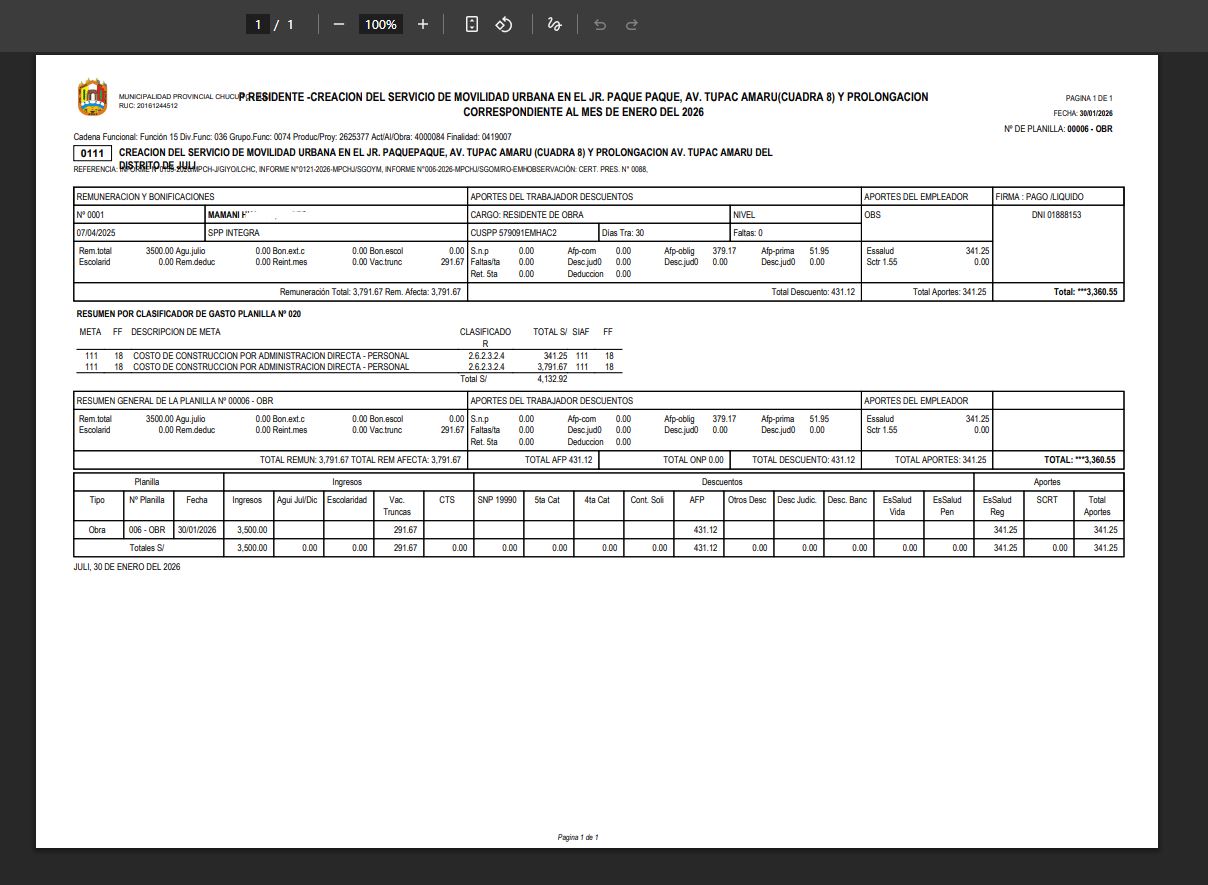Click the 100% zoom level field
Image resolution: width=1208 pixels, height=885 pixels.
381,24
